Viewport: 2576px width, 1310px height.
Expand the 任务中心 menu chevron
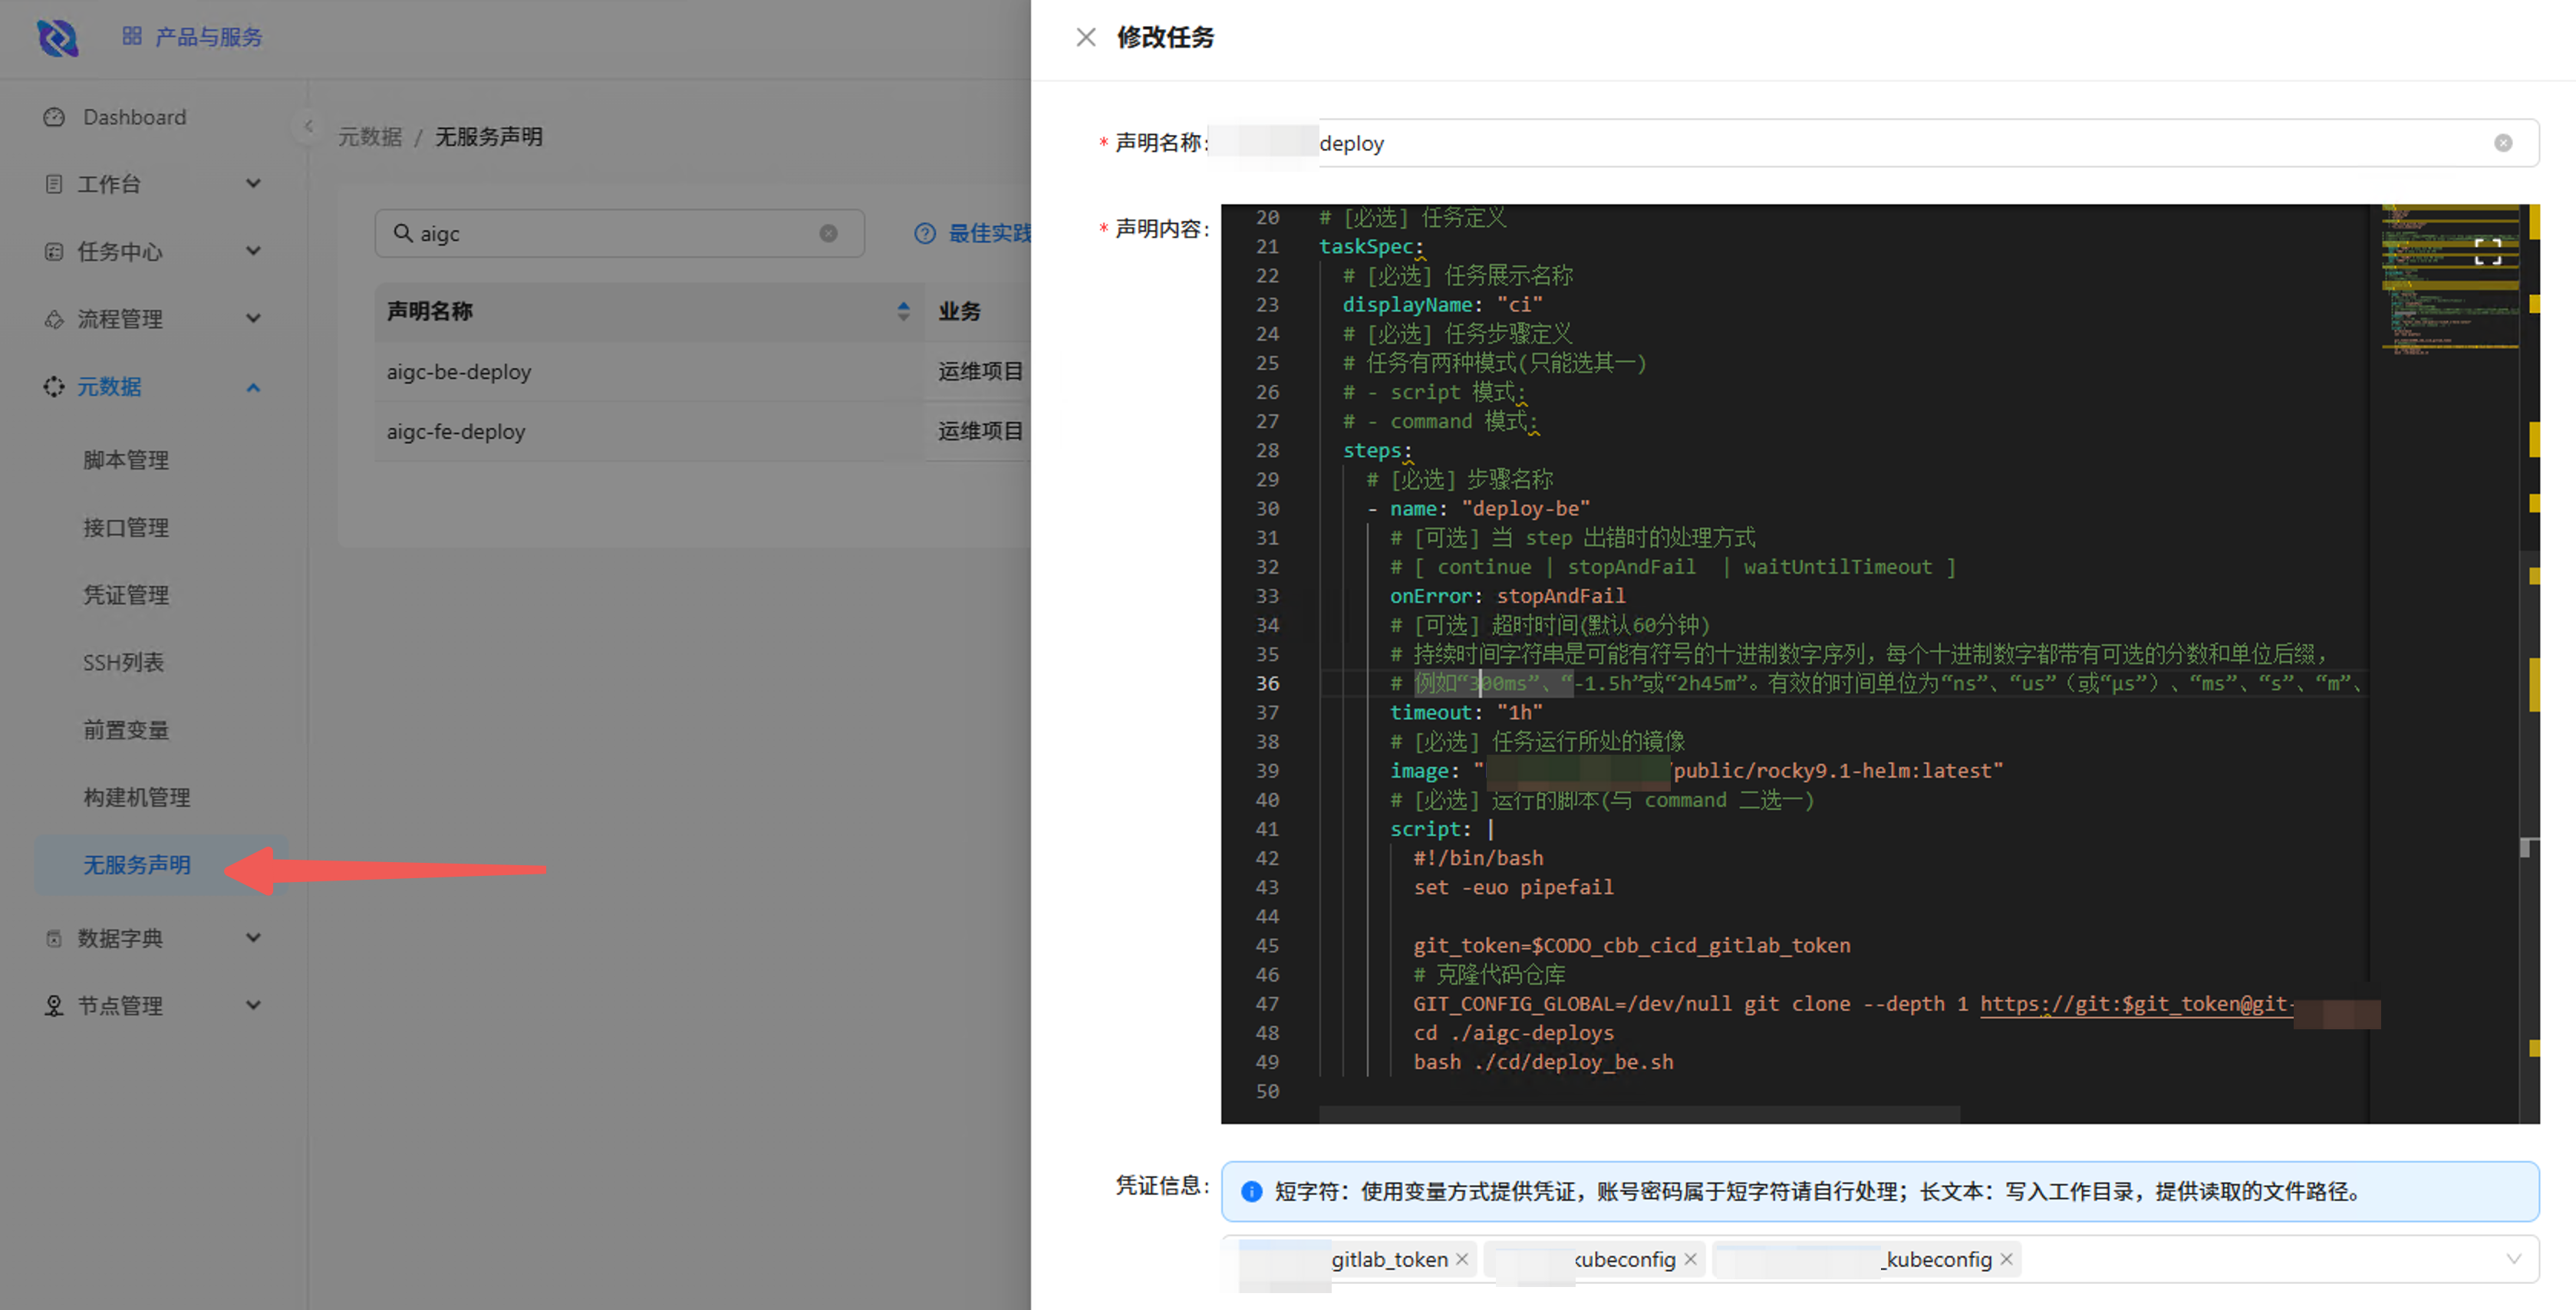tap(253, 251)
